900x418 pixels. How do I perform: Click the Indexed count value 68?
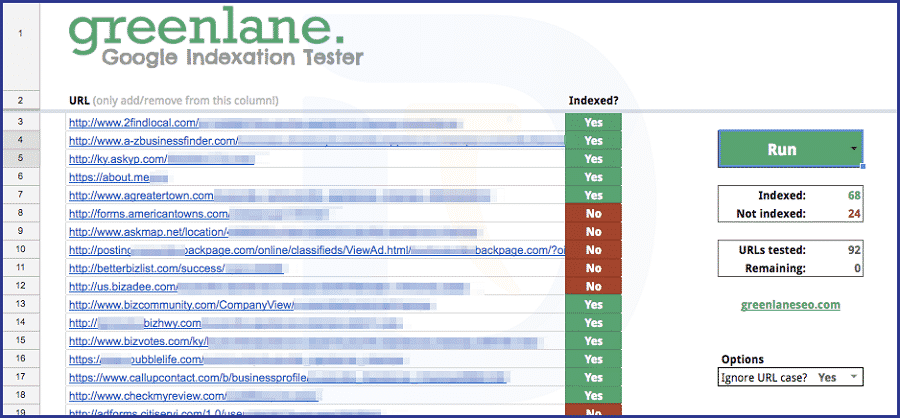(x=855, y=195)
